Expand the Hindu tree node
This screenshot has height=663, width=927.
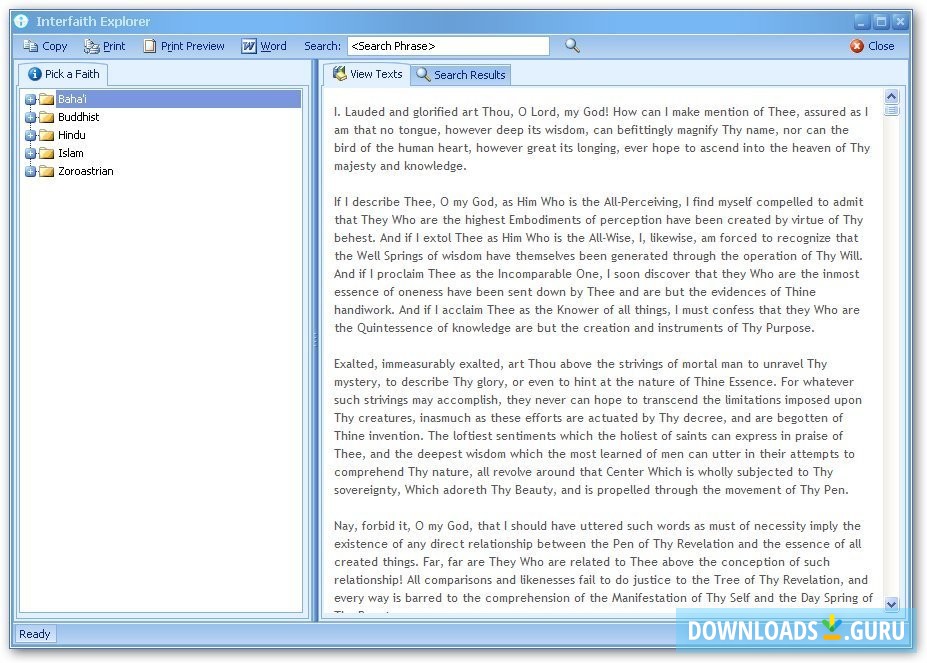(30, 135)
